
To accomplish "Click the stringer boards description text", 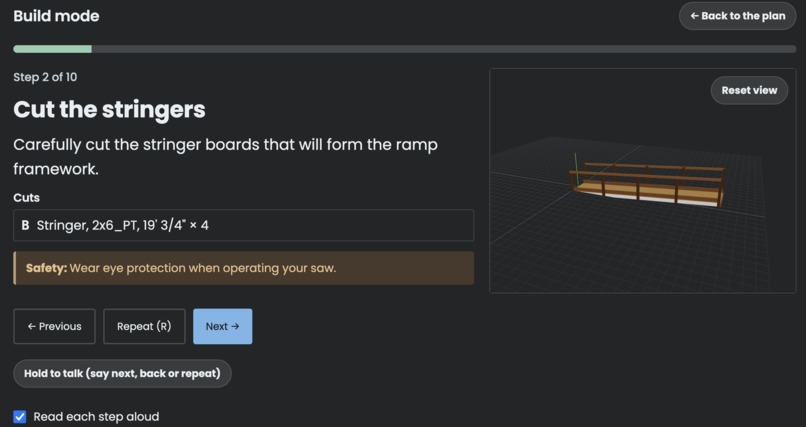I will pos(225,157).
